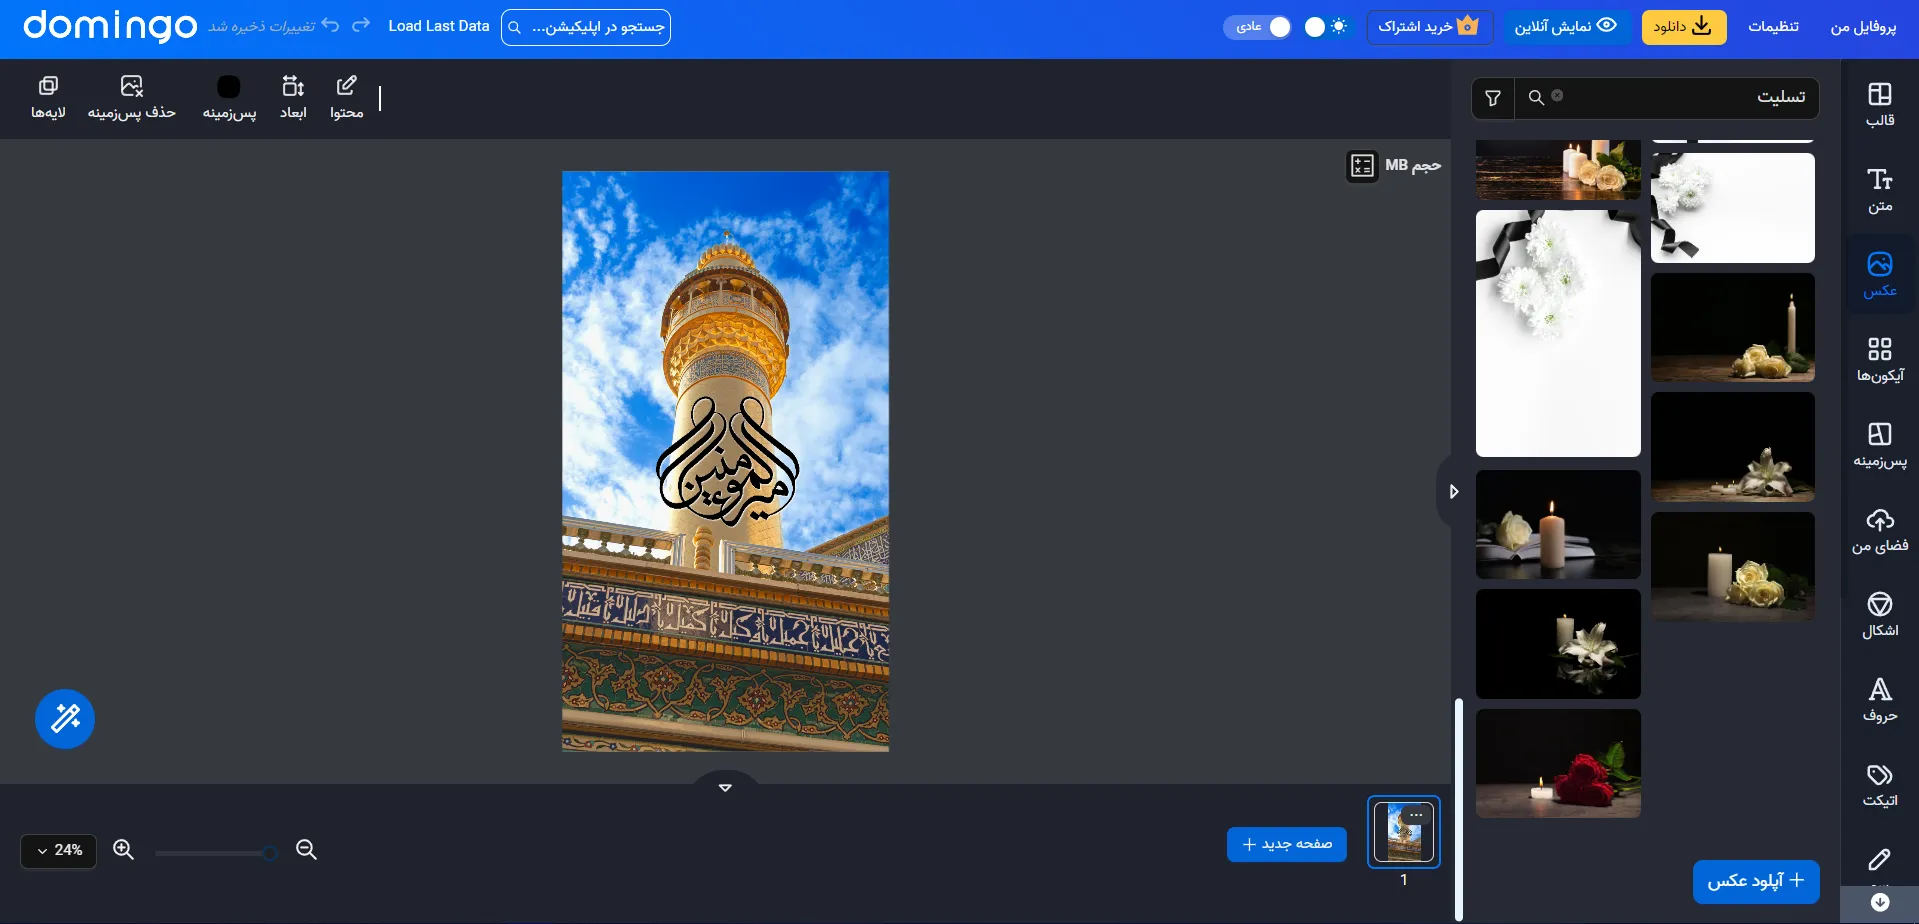Choose the red roses with candle photo
The height and width of the screenshot is (924, 1919).
pos(1558,764)
